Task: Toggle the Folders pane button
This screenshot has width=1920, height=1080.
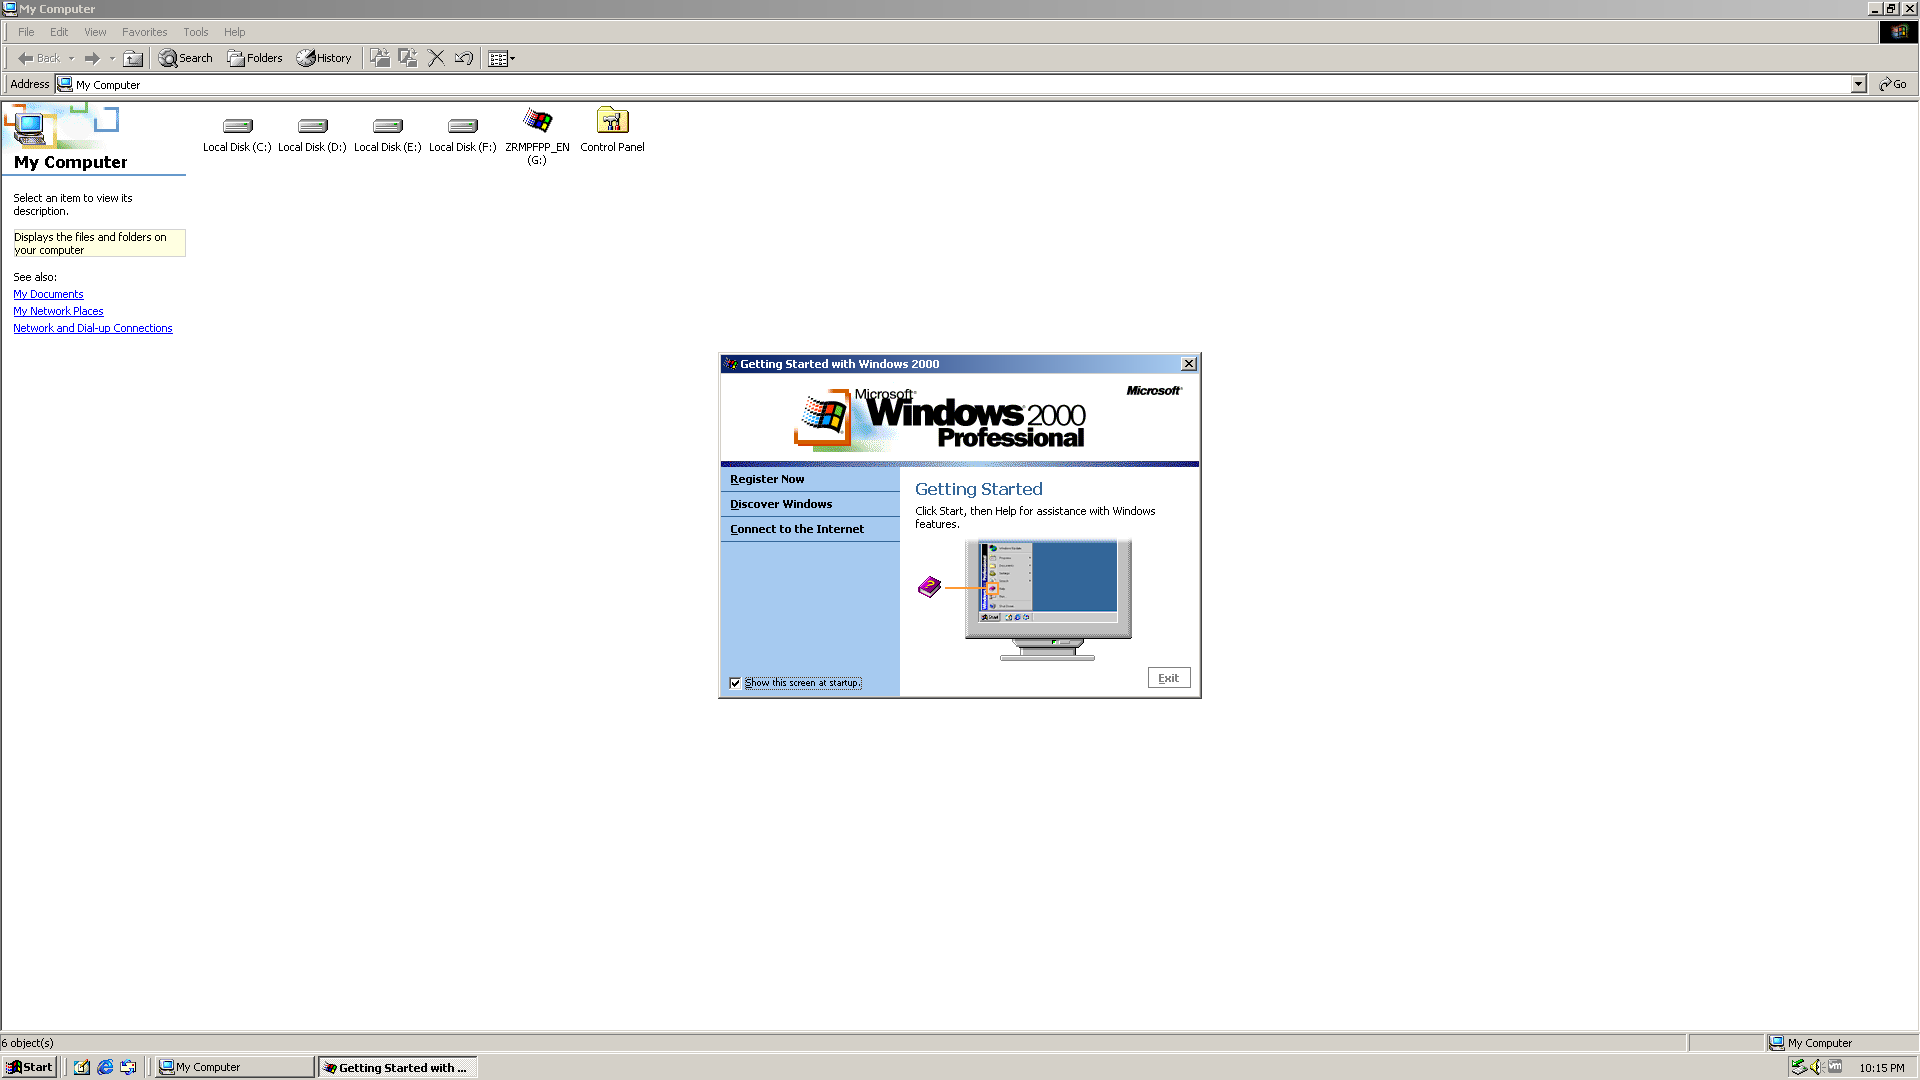Action: (x=255, y=58)
